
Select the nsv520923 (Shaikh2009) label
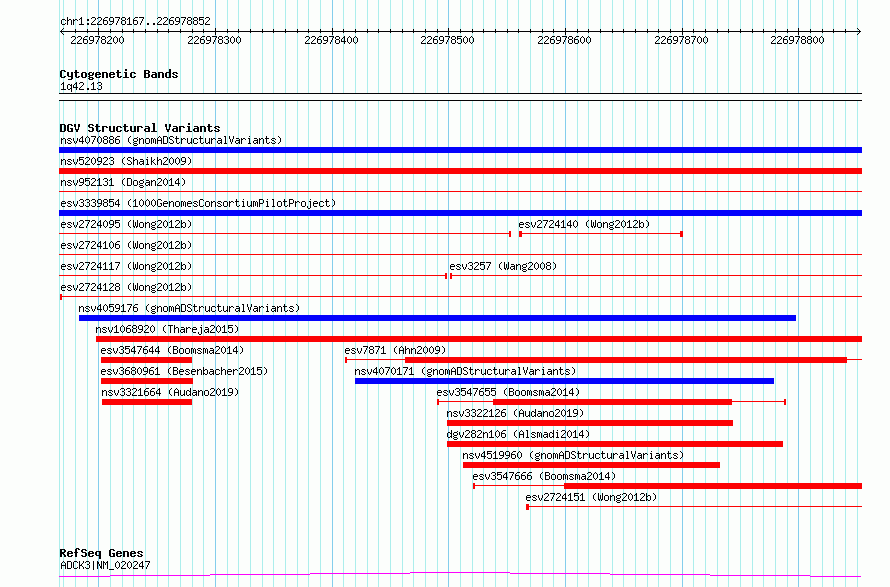[126, 161]
